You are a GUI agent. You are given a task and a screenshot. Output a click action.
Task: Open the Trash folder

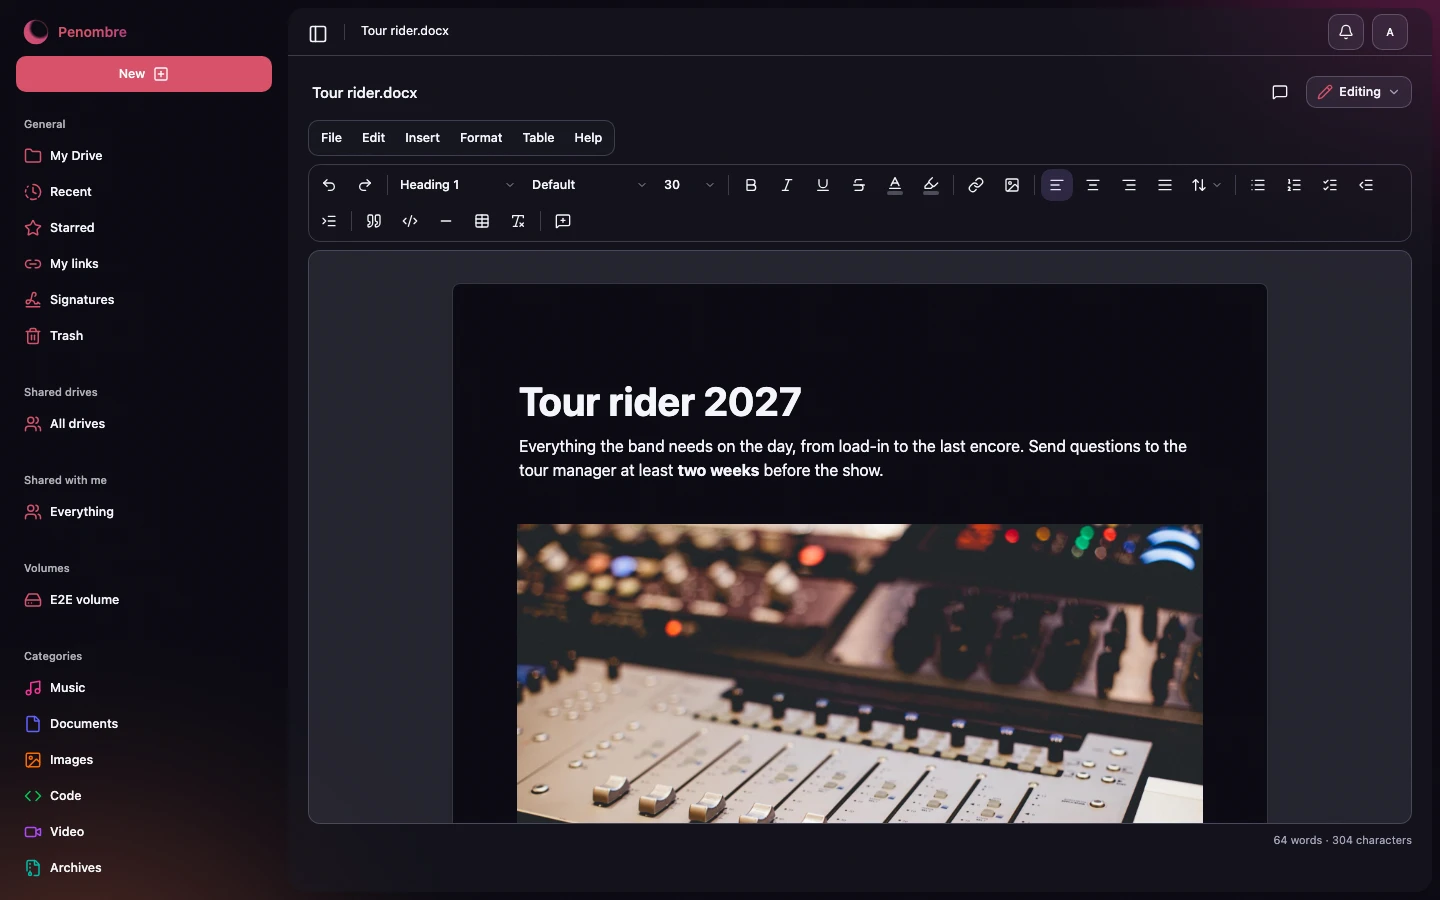pos(144,336)
